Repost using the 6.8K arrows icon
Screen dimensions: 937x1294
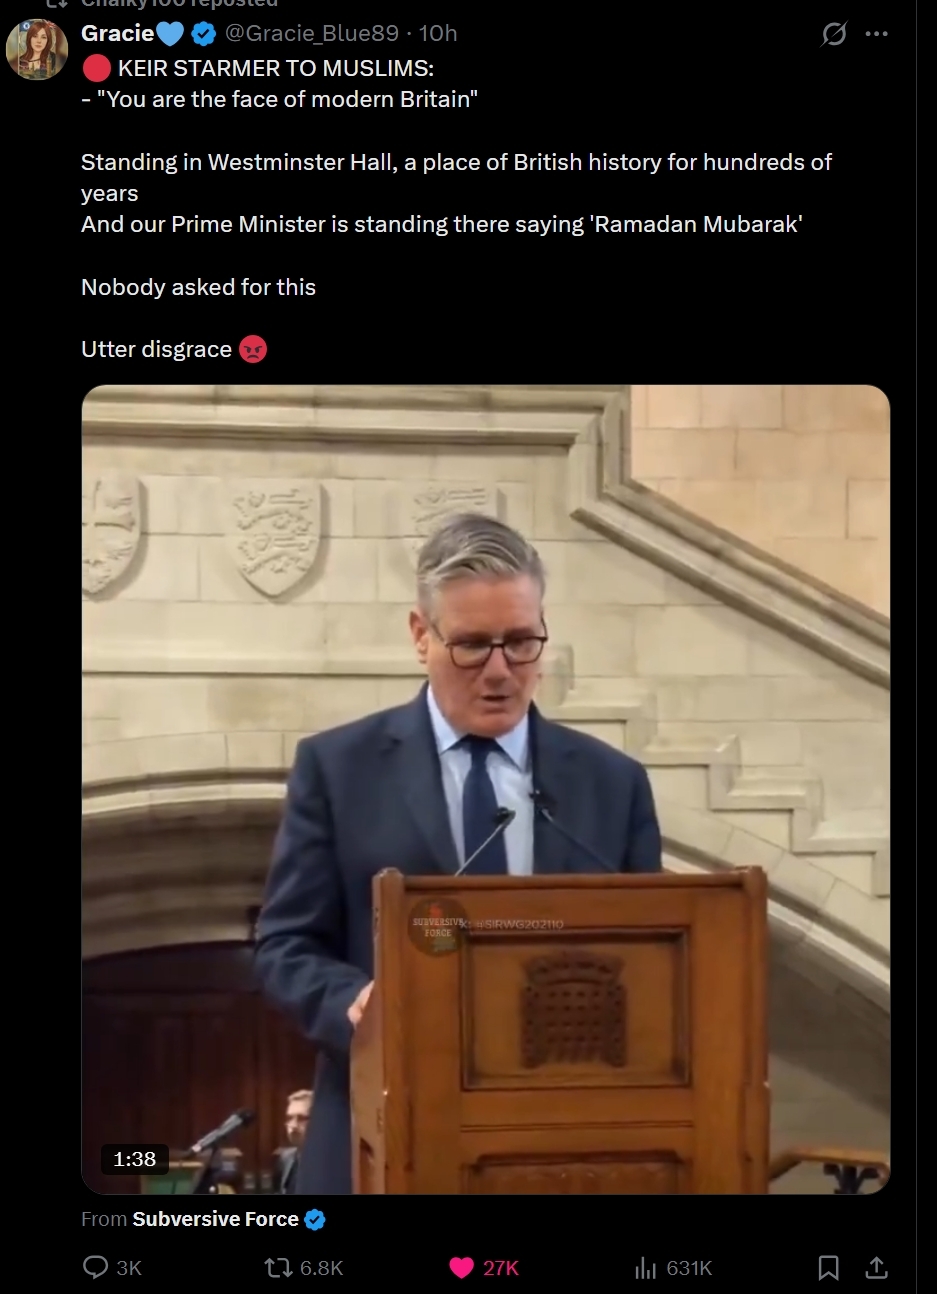277,1267
